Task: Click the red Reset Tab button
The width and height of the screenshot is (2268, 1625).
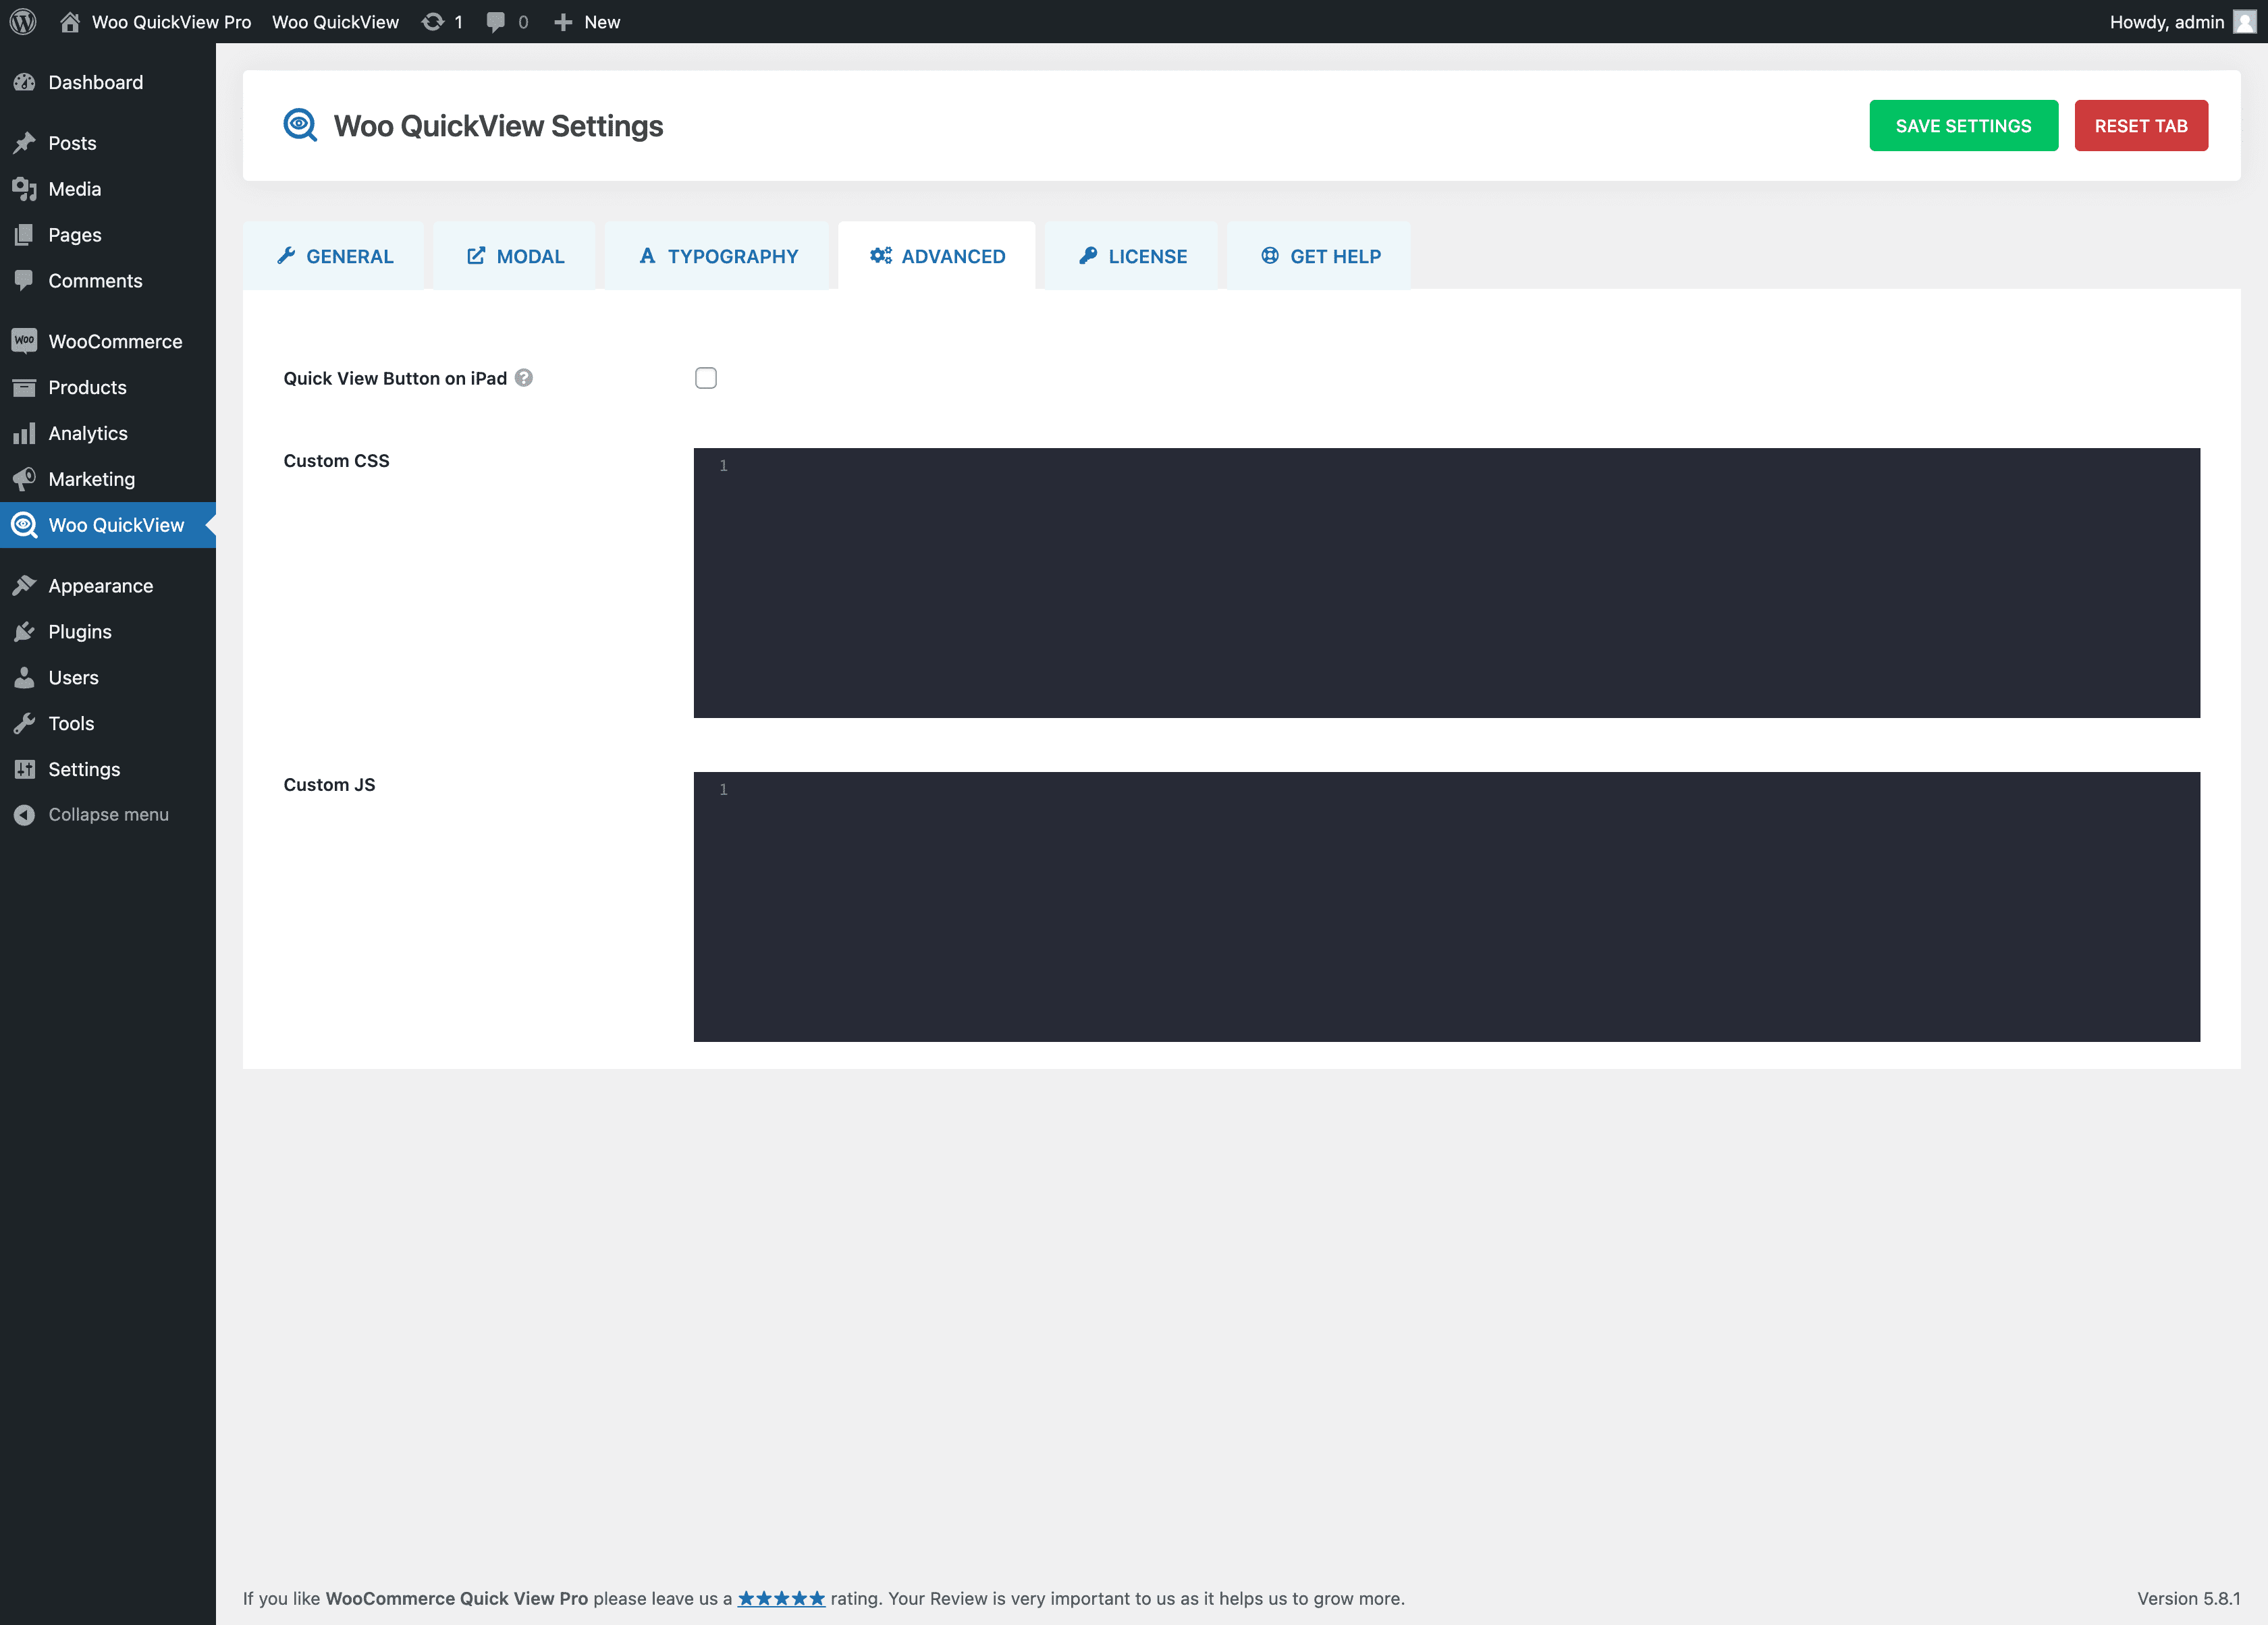Action: coord(2140,126)
